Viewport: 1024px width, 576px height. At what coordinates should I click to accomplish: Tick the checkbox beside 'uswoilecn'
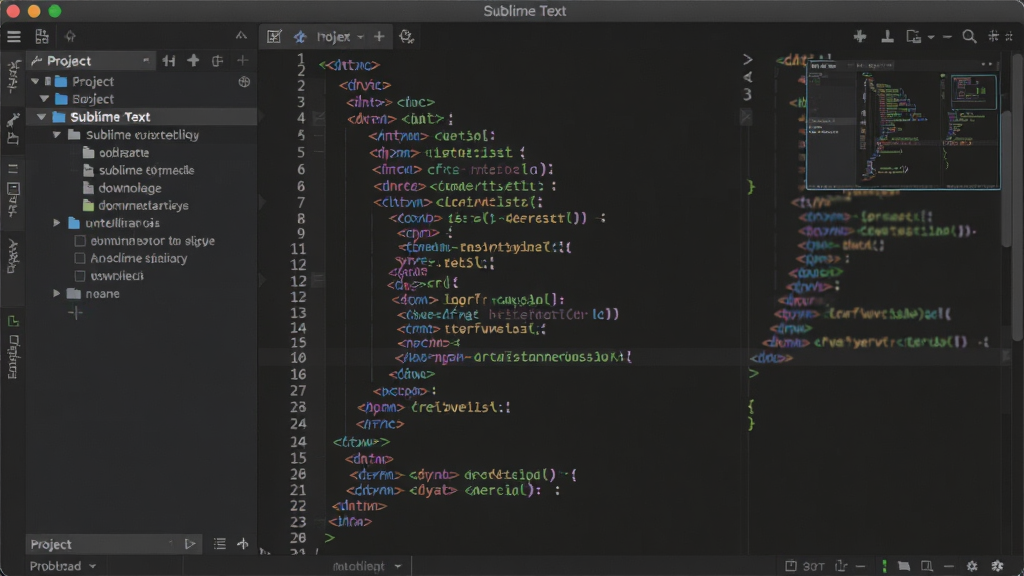[x=80, y=276]
